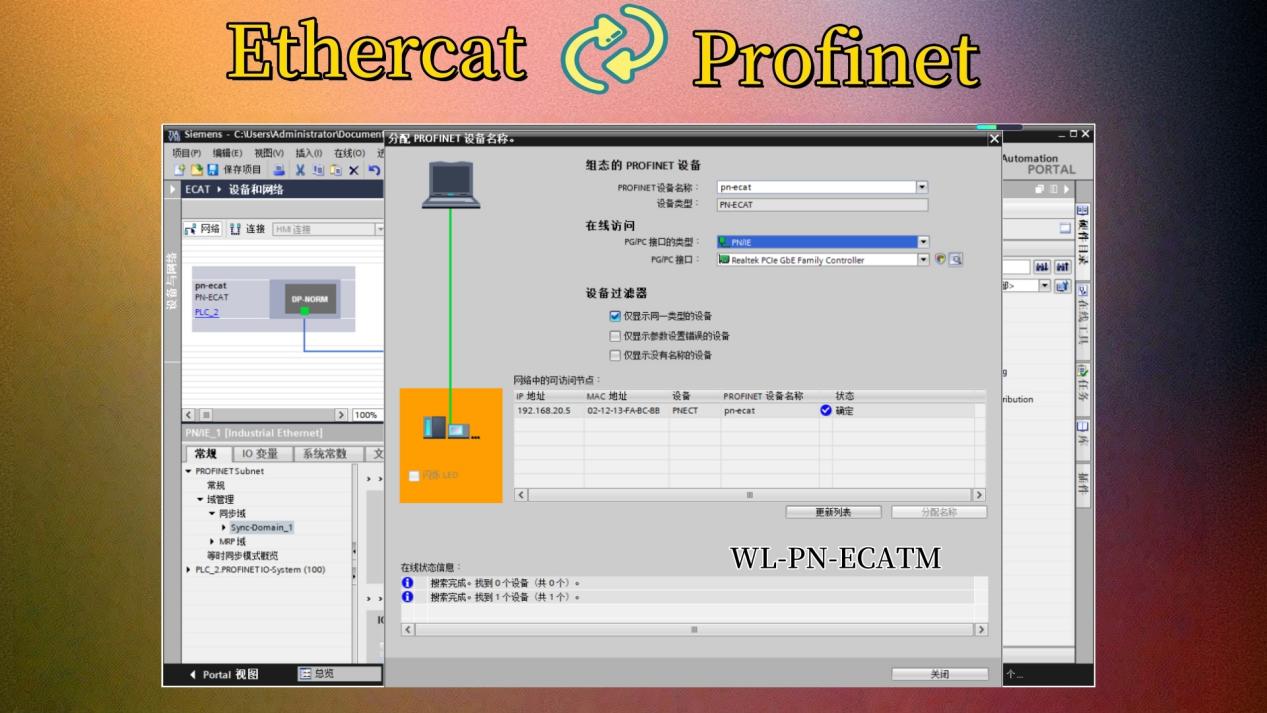Click the 连接 connections button
The height and width of the screenshot is (713, 1267).
click(248, 229)
